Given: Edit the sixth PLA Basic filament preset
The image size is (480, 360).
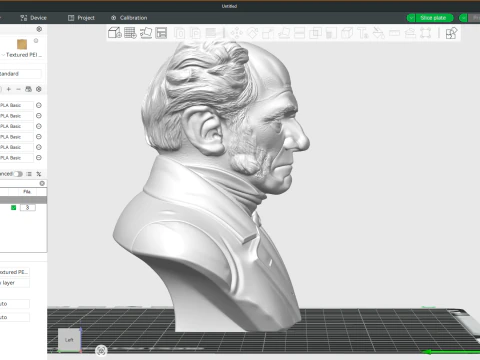Looking at the screenshot, I should coord(39,158).
